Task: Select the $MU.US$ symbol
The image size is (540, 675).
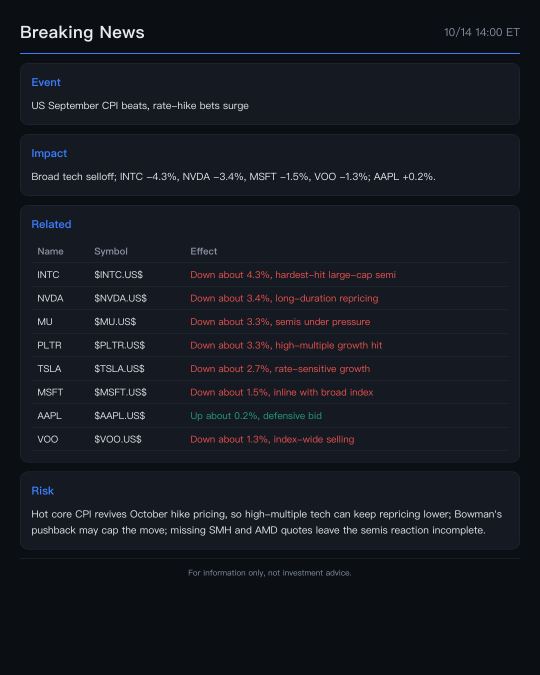Action: (115, 322)
